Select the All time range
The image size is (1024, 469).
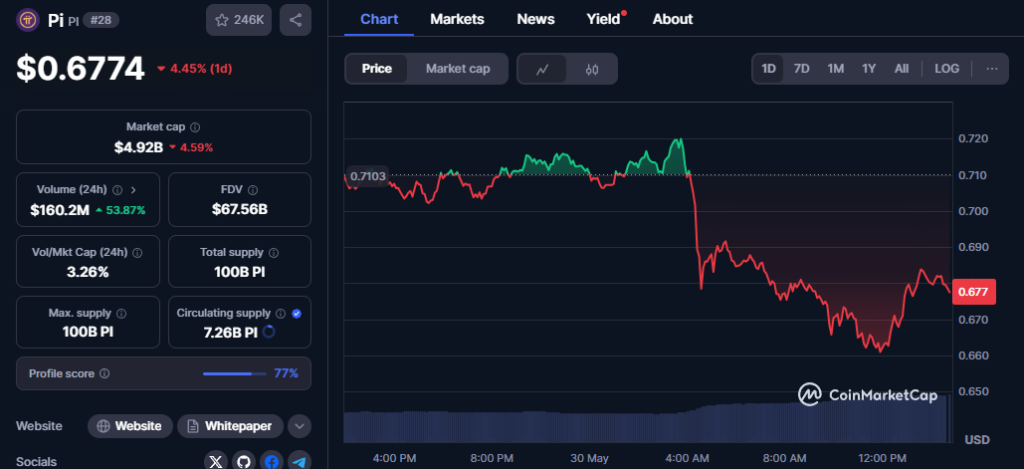click(901, 69)
